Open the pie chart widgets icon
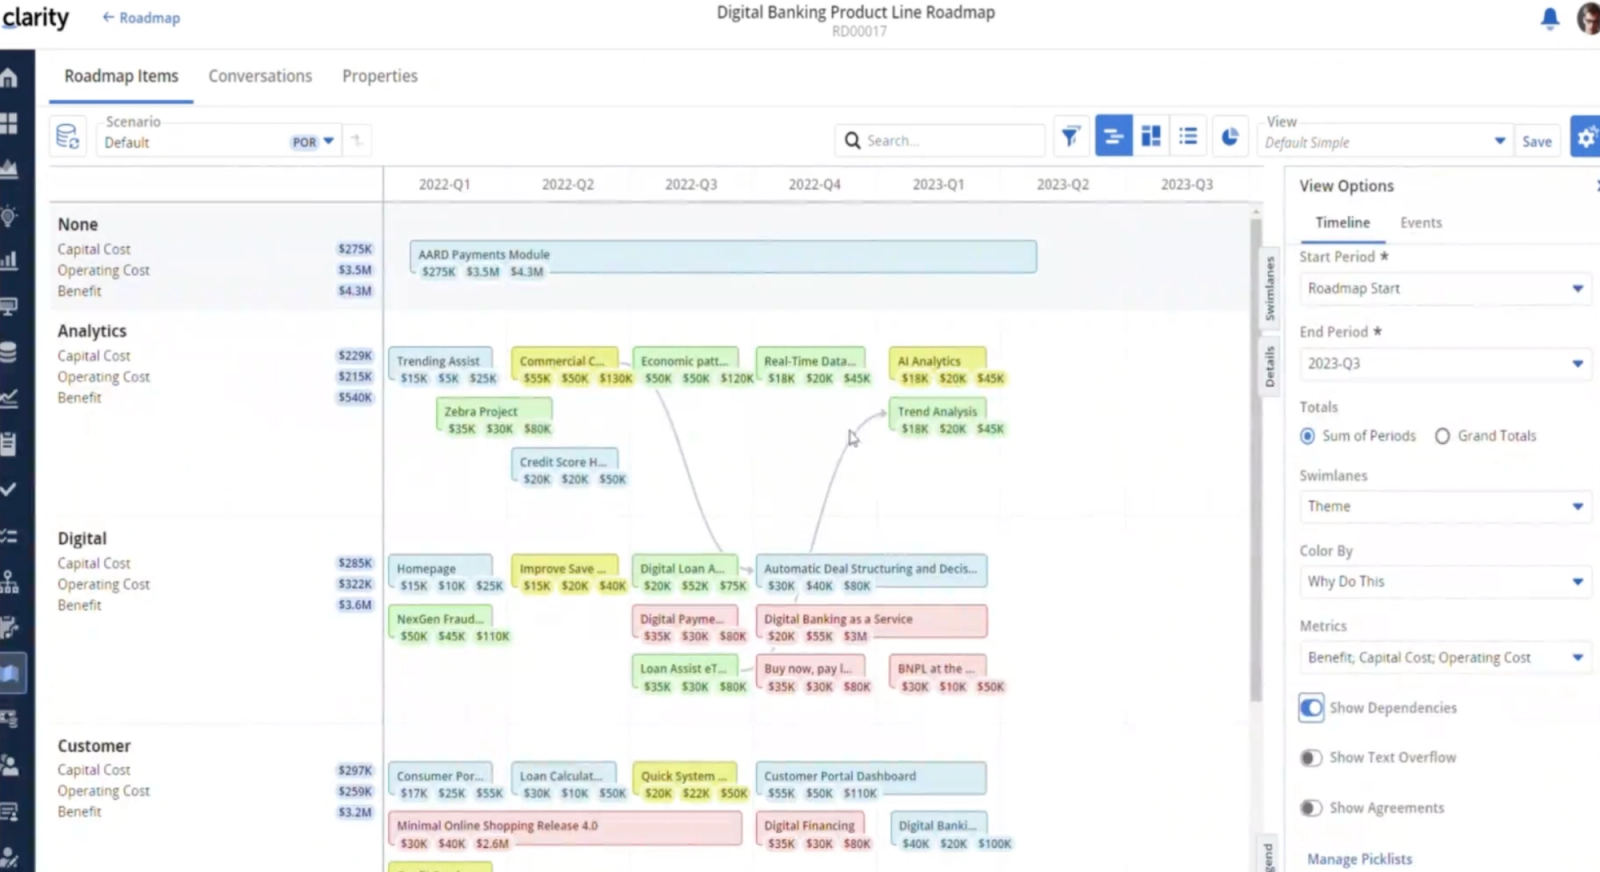The height and width of the screenshot is (872, 1600). [1230, 136]
